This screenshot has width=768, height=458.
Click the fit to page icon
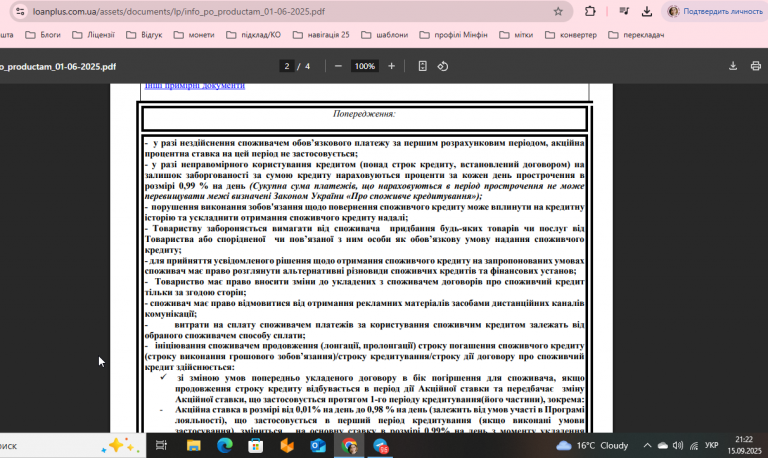(422, 66)
